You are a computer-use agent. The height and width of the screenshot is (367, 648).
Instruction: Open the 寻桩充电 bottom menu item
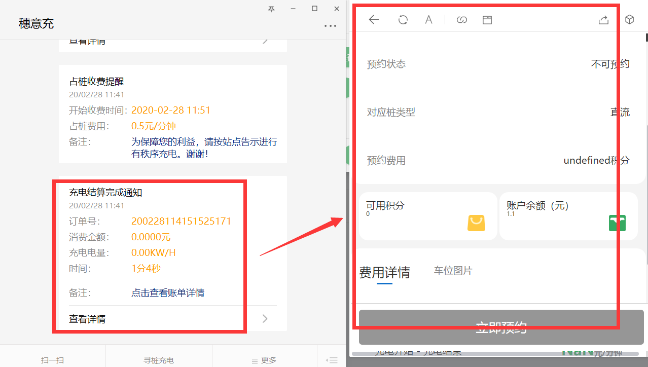pyautogui.click(x=159, y=360)
